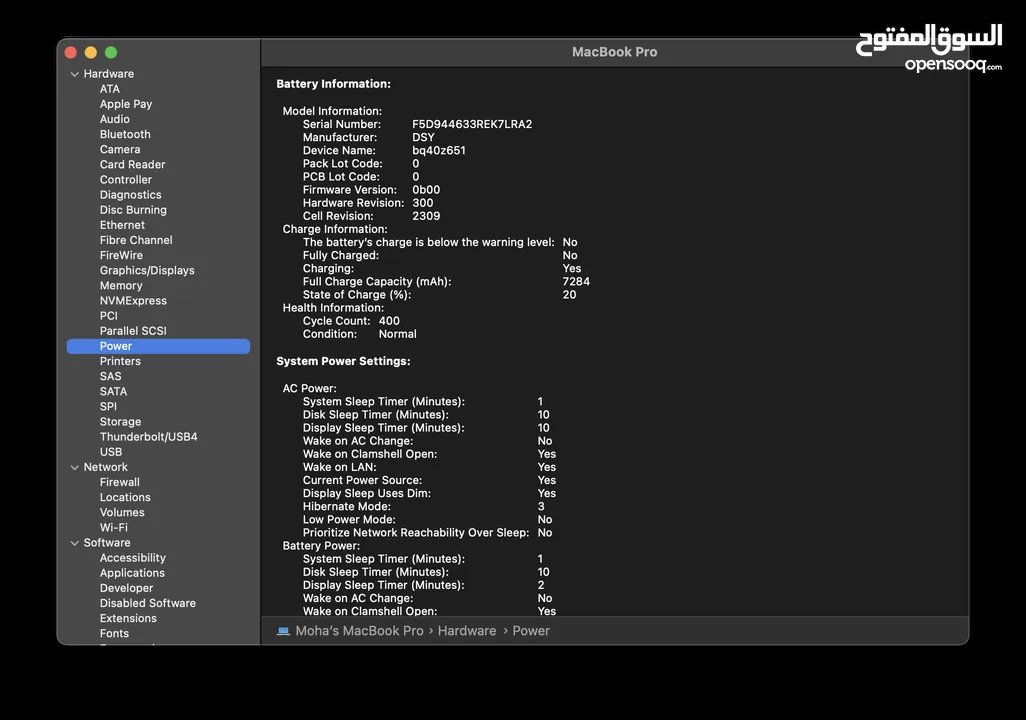Screen dimensions: 1026x720
Task: Open Parallel SCSI information
Action: [x=133, y=331]
